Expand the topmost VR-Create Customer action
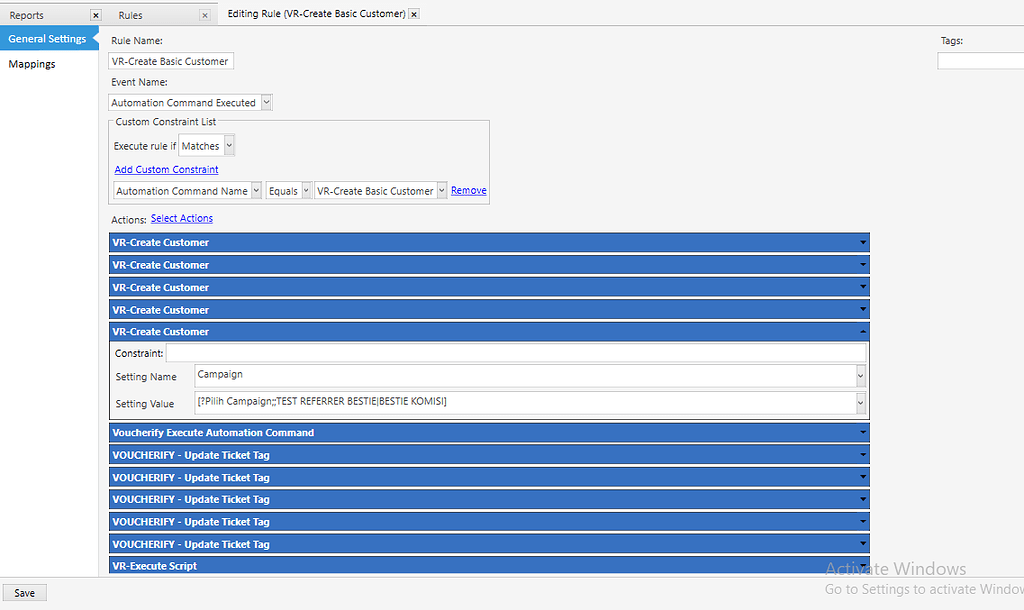Screen dimensions: 1024x610 pos(861,242)
